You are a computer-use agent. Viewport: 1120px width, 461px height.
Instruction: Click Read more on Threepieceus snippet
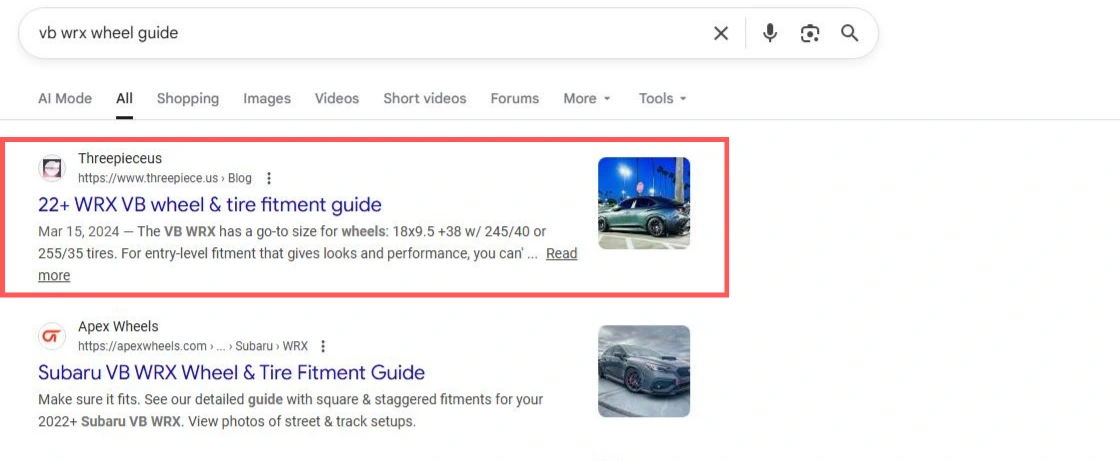[x=308, y=264]
